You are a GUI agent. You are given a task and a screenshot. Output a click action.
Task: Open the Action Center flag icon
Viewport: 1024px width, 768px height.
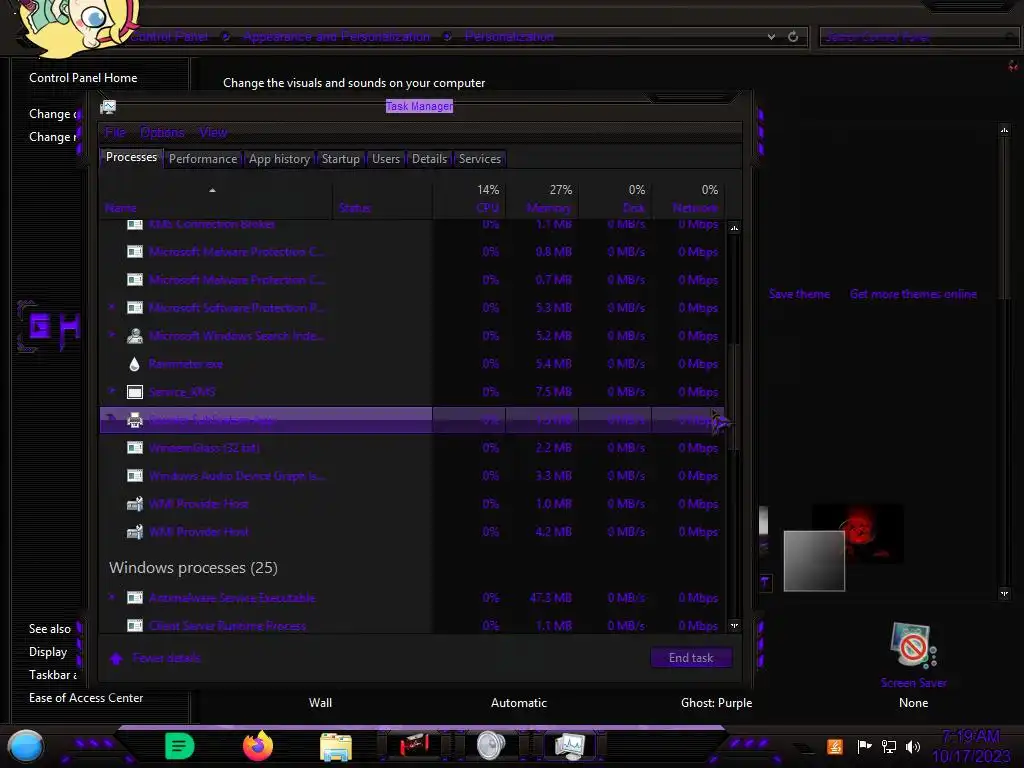pos(864,746)
